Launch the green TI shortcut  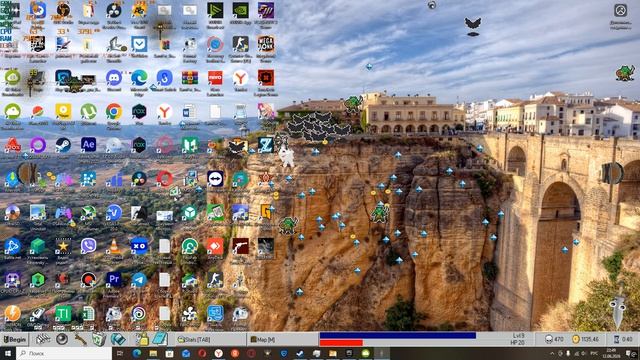tap(63, 313)
